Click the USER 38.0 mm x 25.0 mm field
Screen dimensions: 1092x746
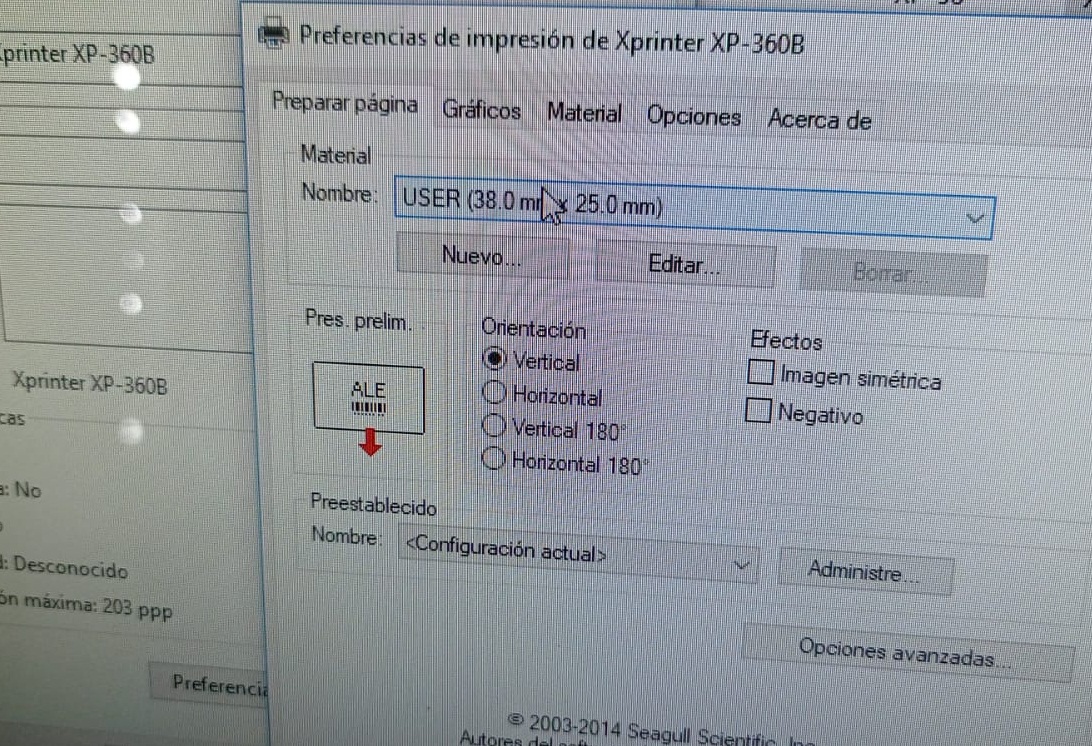(694, 208)
